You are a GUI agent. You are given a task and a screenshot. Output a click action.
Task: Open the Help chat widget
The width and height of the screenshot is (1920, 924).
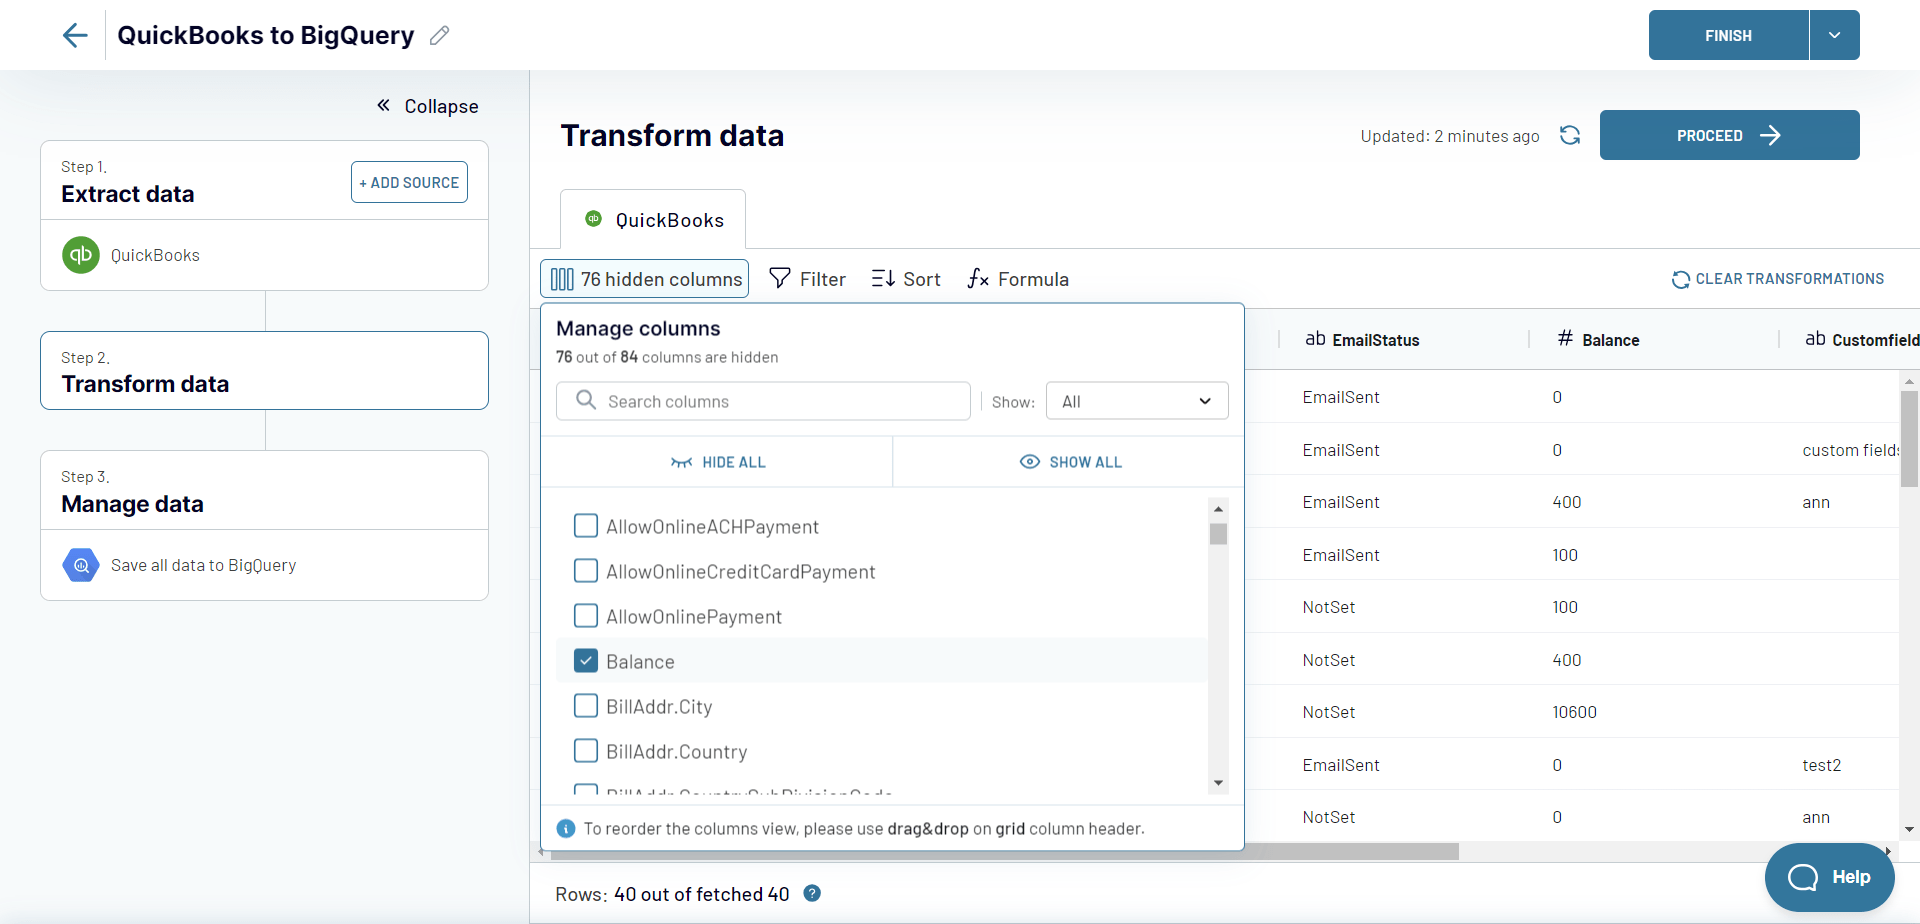pos(1829,877)
